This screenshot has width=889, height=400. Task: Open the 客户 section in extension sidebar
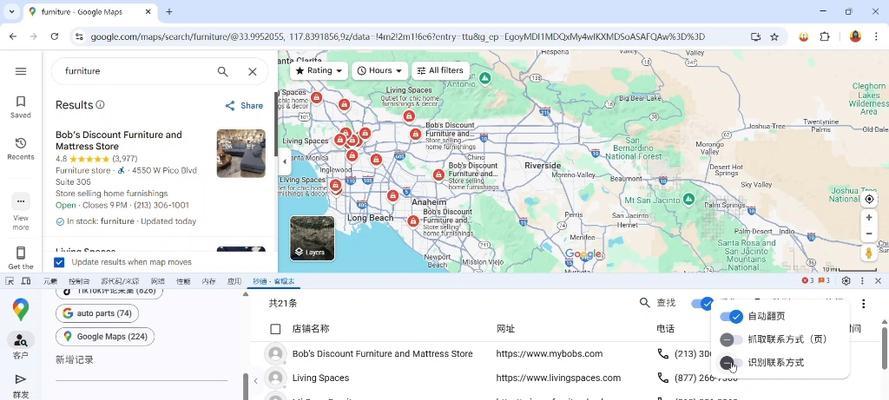coord(20,346)
